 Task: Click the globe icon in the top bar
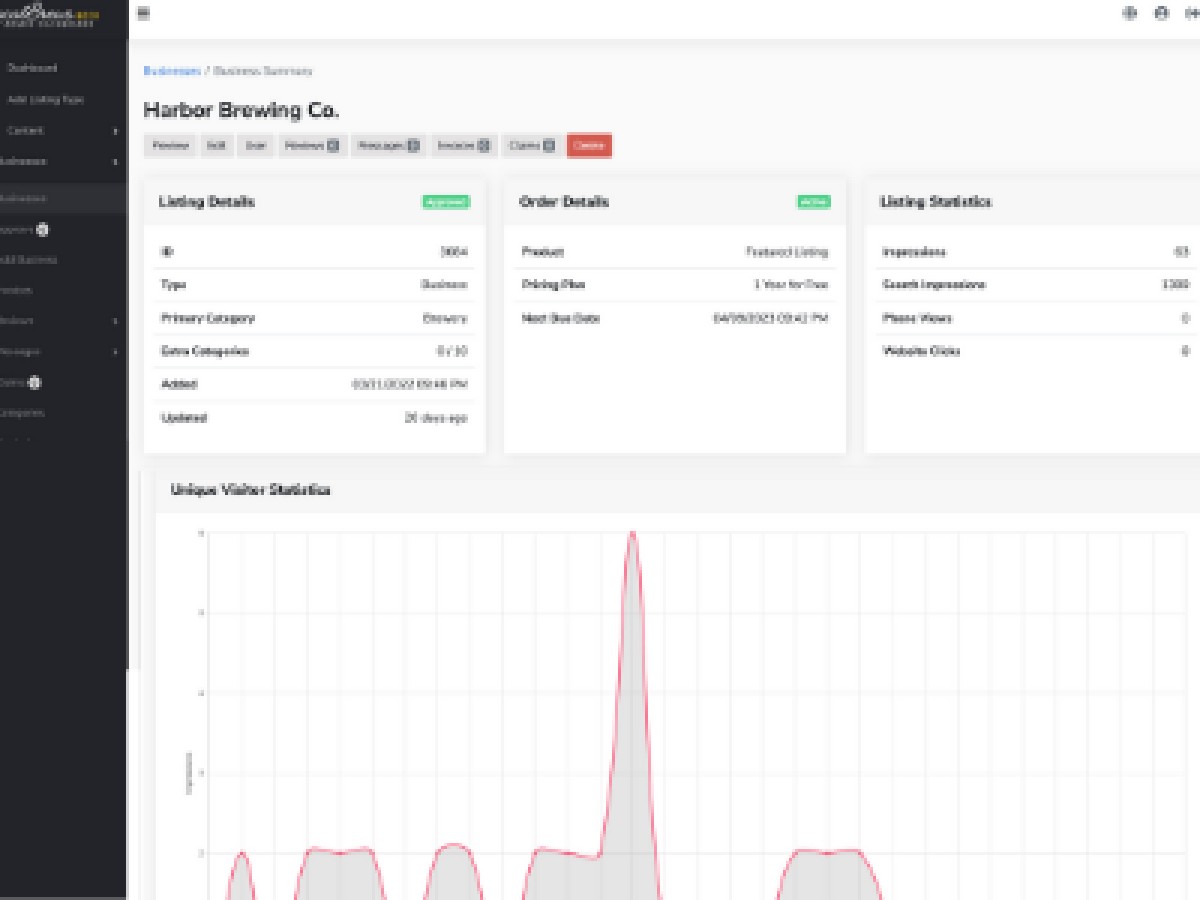click(x=1130, y=14)
